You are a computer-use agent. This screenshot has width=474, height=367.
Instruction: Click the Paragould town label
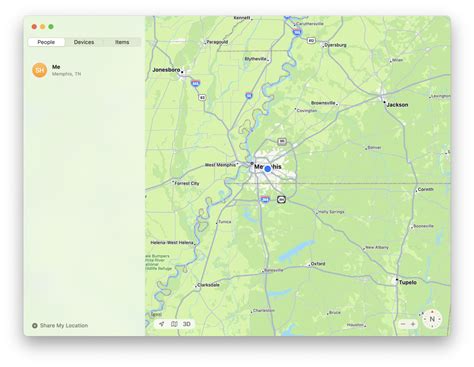(x=217, y=42)
